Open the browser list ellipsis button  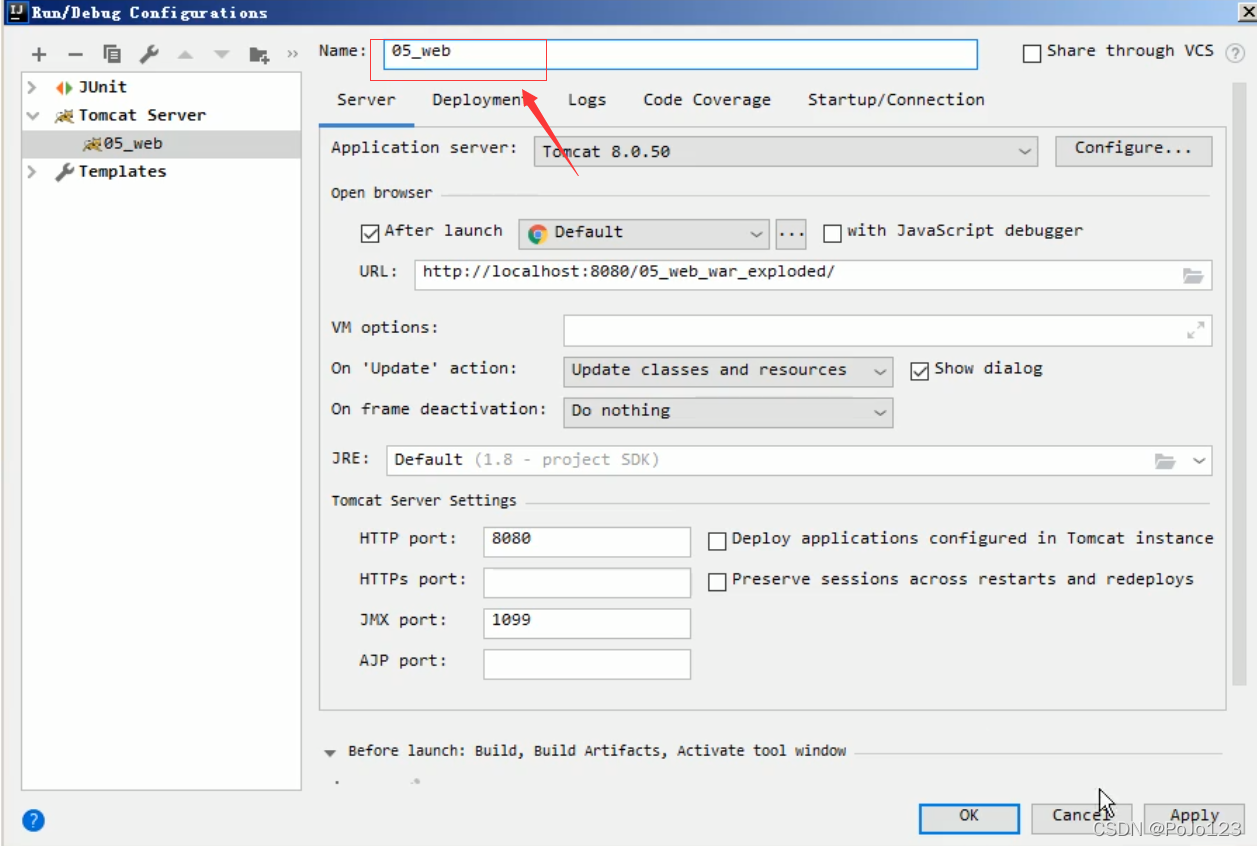tap(791, 233)
